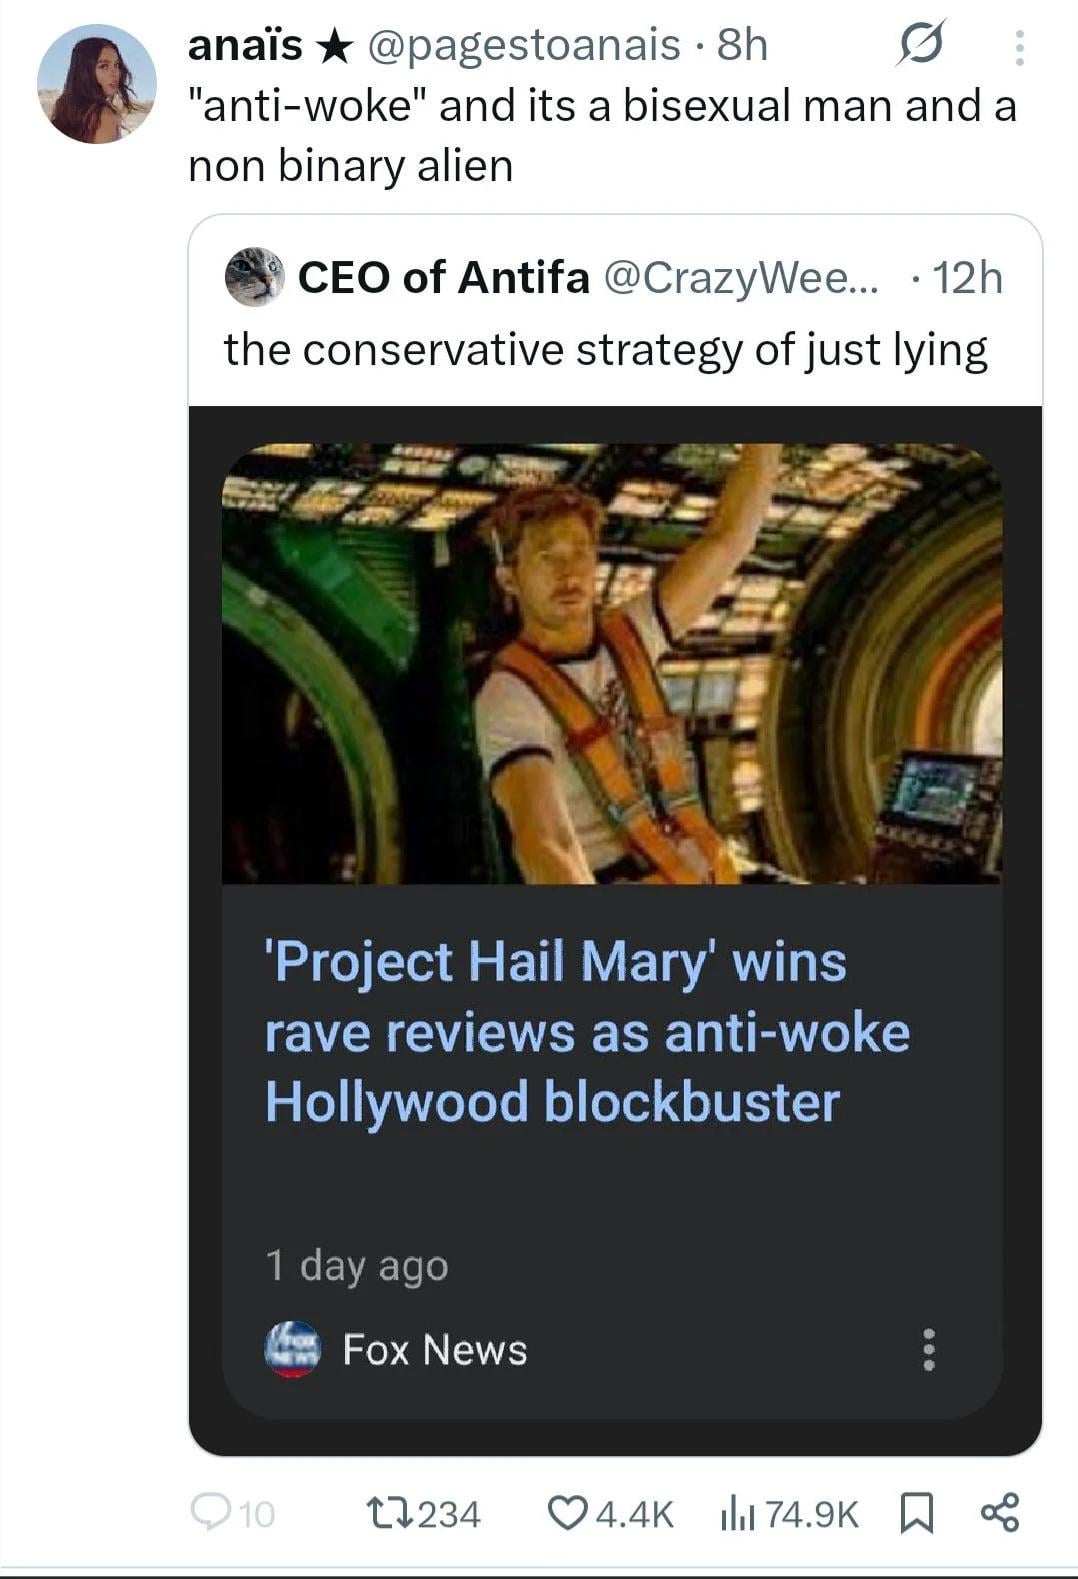
Task: Open 'Project Hail Mary' article headline
Action: pos(587,1032)
